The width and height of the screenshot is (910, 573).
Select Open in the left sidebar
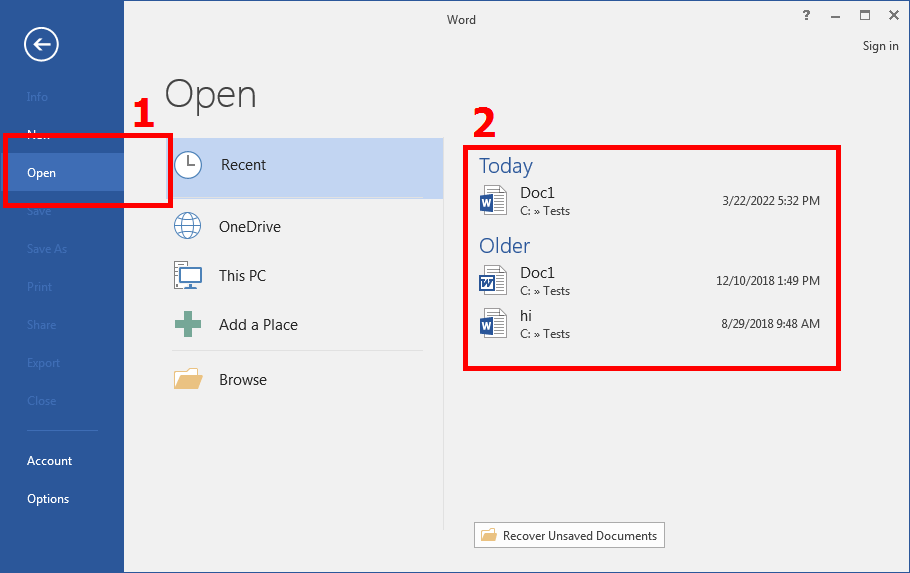click(x=42, y=173)
